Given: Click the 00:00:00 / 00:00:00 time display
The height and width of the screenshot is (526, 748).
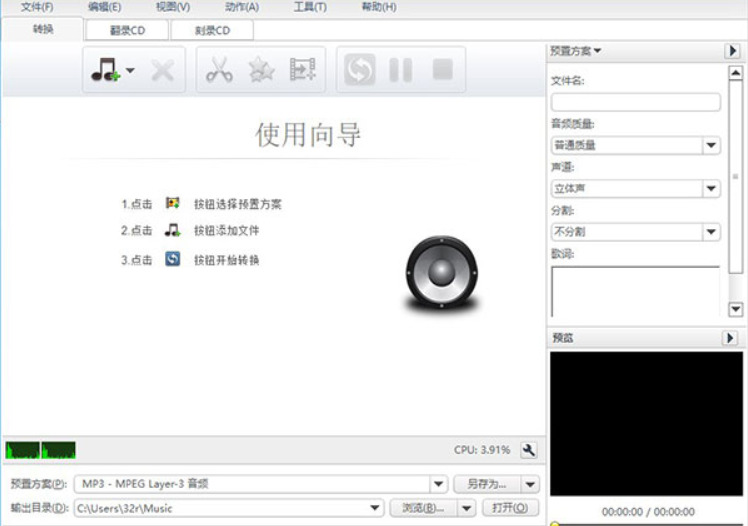Looking at the screenshot, I should tap(648, 512).
